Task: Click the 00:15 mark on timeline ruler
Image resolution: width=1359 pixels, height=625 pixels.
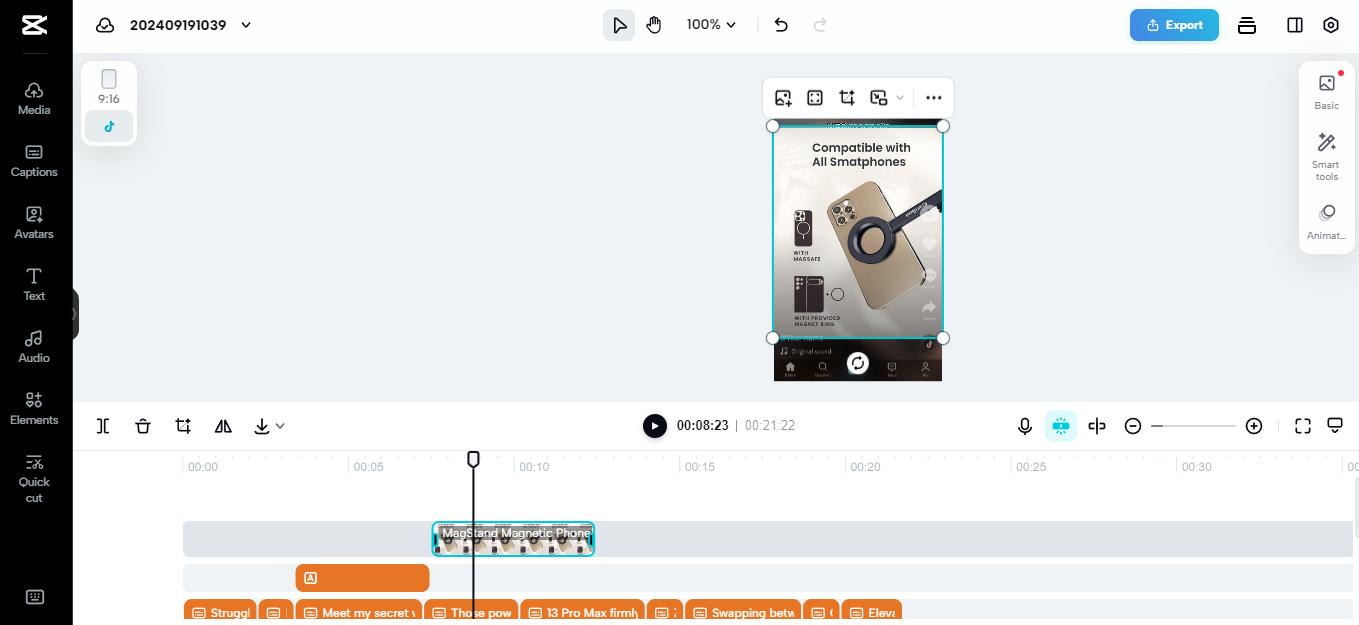Action: (x=699, y=467)
